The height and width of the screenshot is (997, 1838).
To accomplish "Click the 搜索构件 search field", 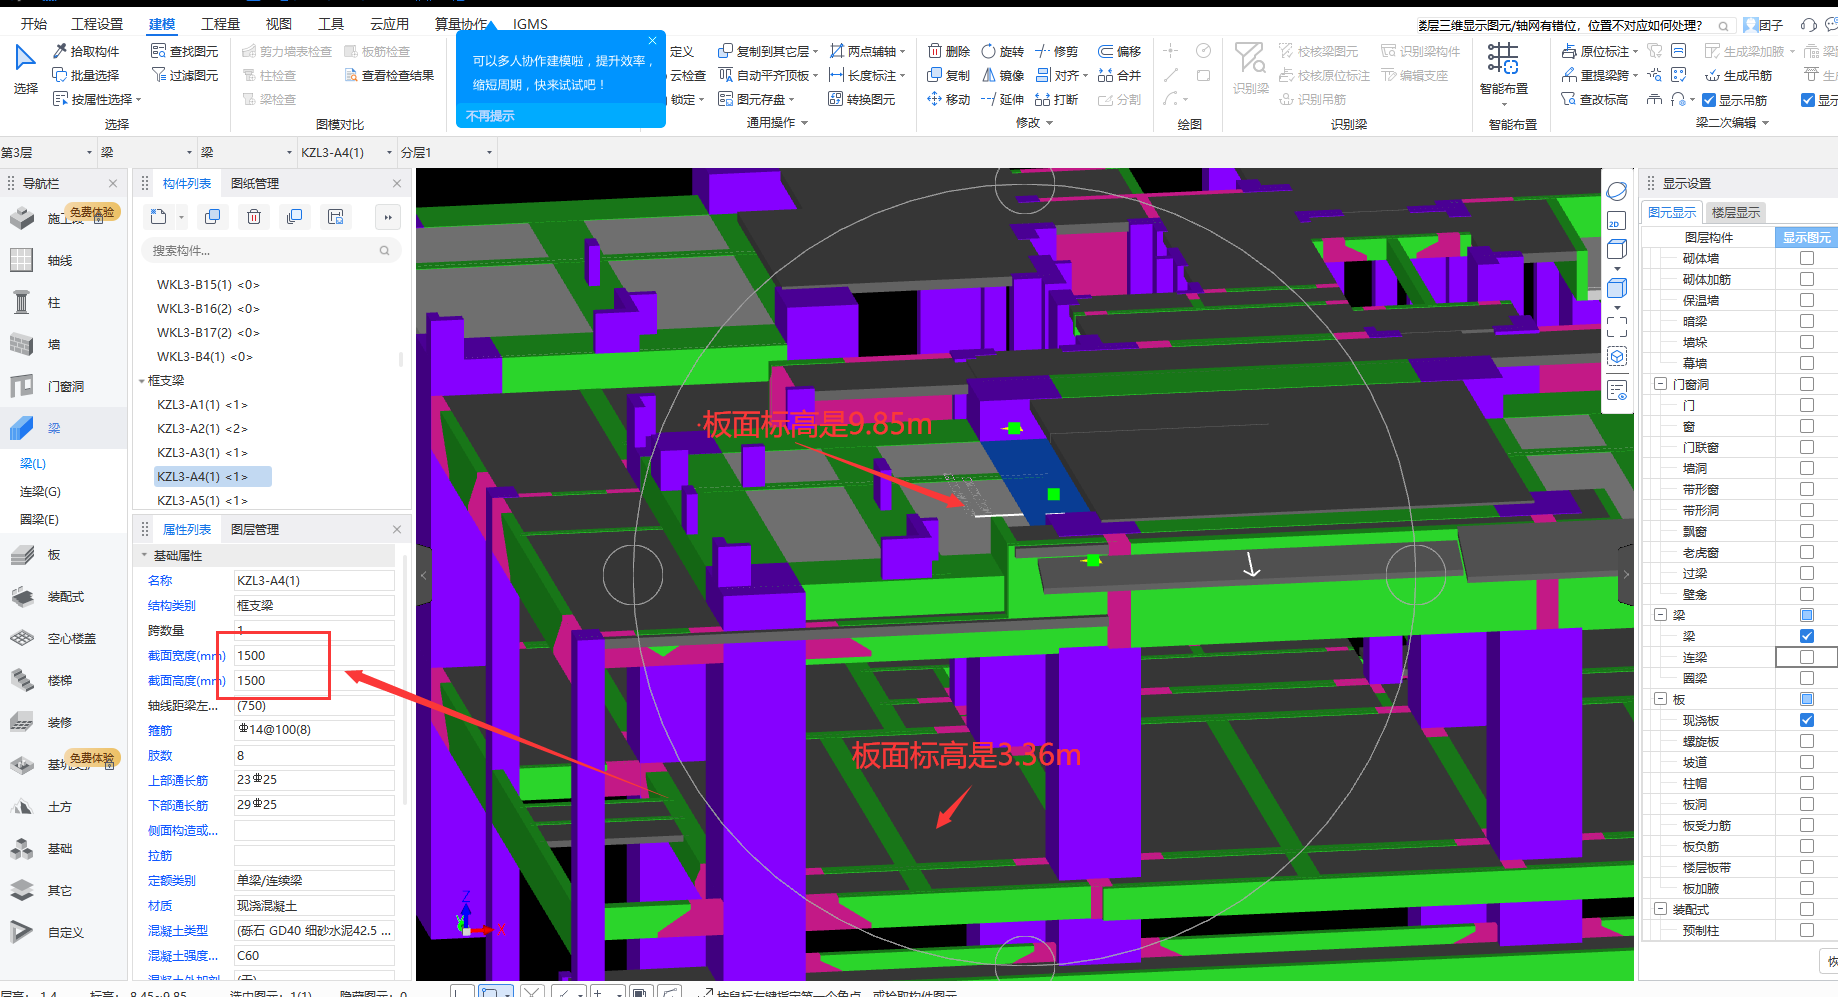I will pos(270,250).
